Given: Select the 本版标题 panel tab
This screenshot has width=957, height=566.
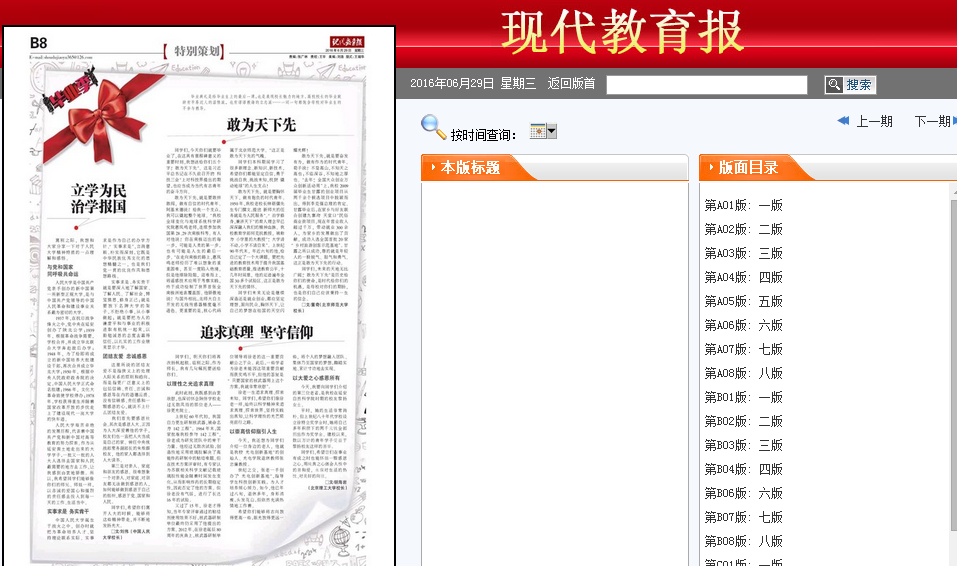Looking at the screenshot, I should (471, 167).
